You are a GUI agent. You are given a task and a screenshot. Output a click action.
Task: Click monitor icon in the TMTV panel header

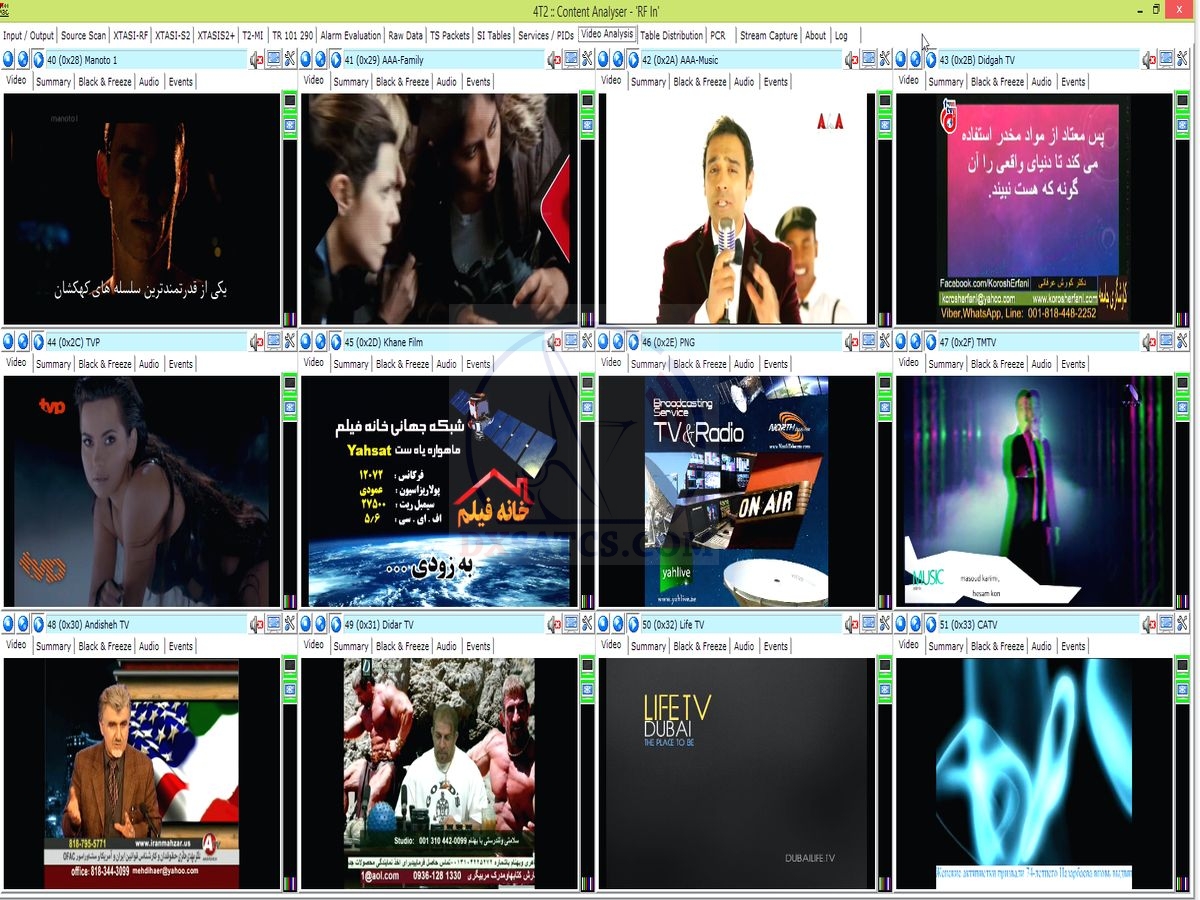tap(1166, 342)
